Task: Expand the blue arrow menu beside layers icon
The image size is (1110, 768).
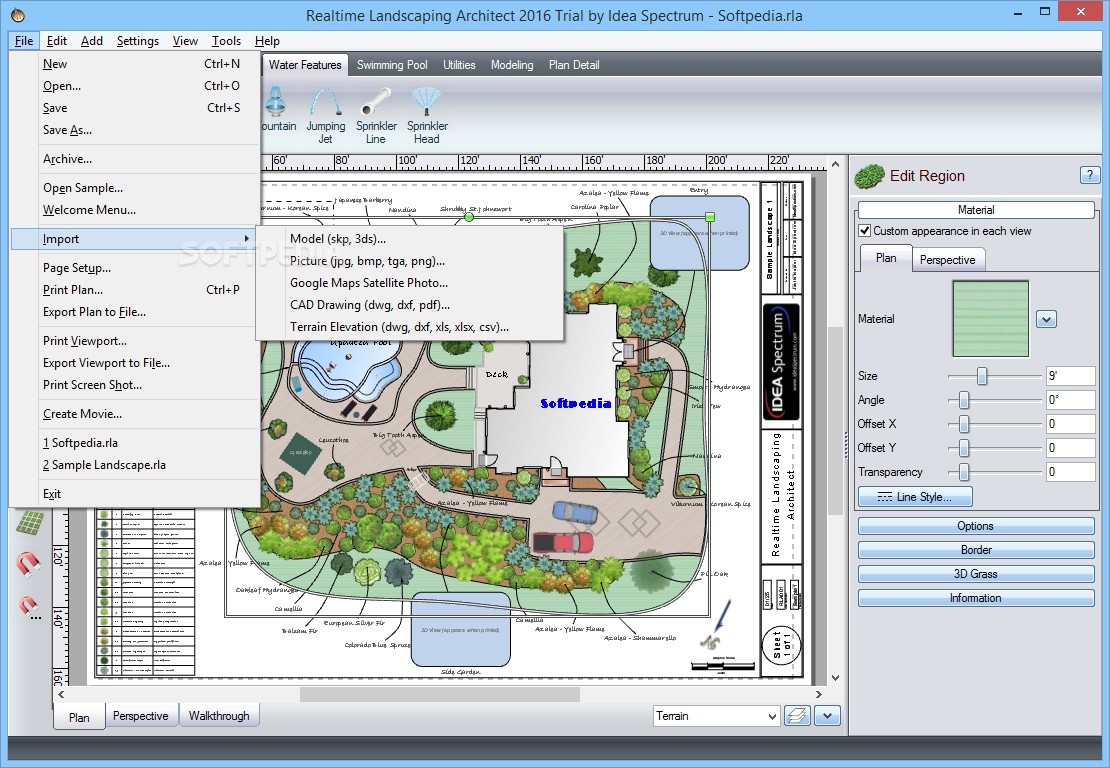Action: click(828, 716)
